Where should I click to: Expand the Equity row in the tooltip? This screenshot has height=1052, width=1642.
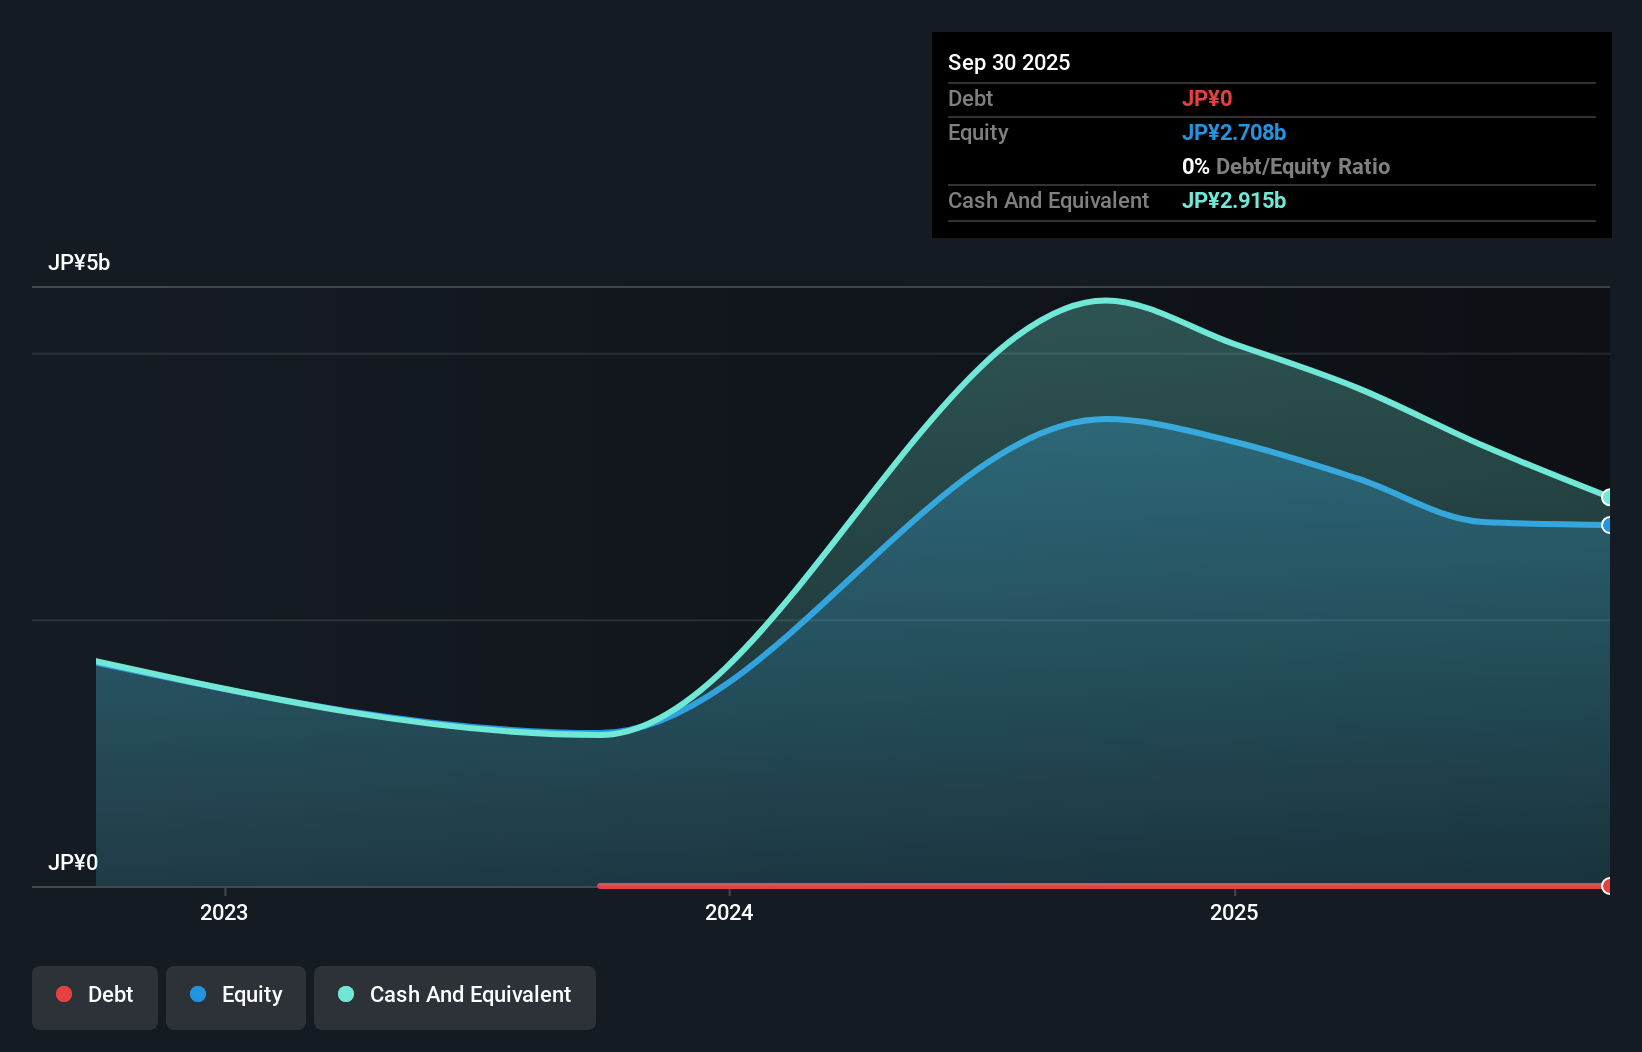click(x=977, y=132)
